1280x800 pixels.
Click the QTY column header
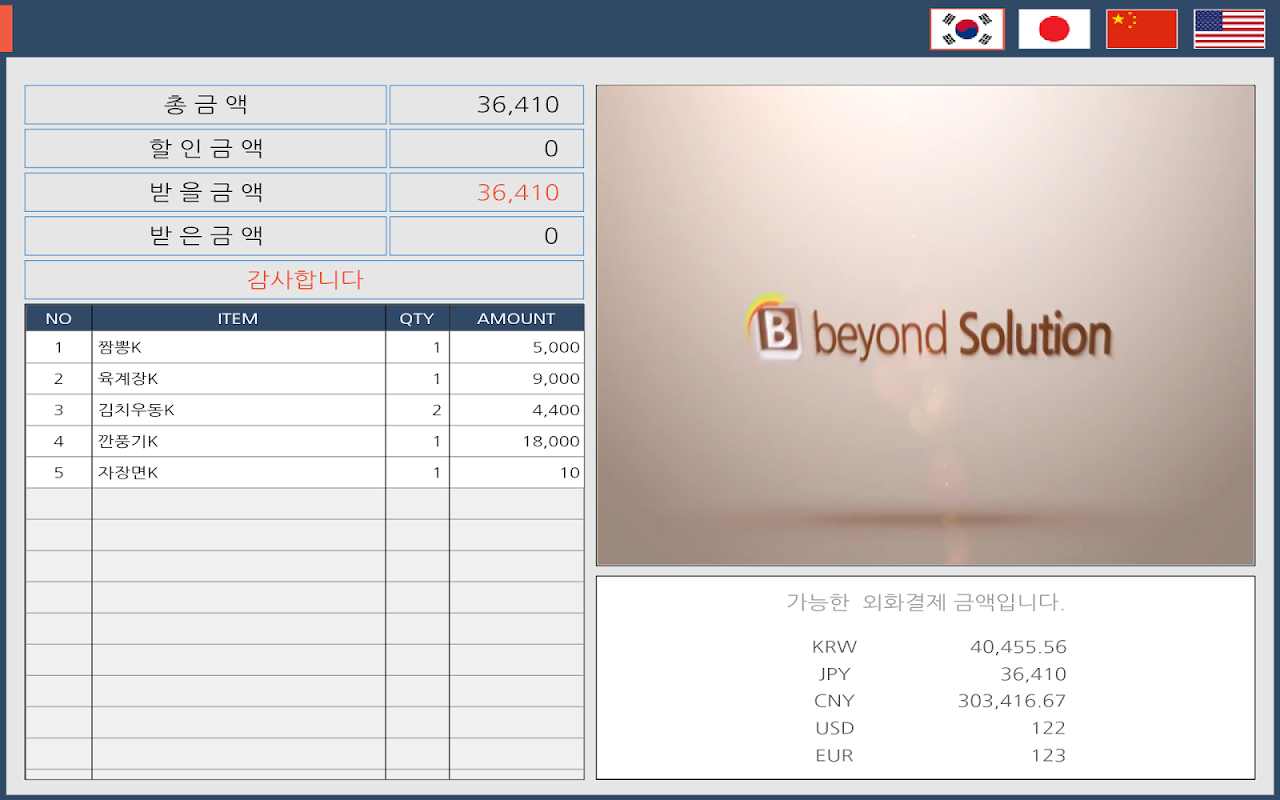[x=417, y=318]
